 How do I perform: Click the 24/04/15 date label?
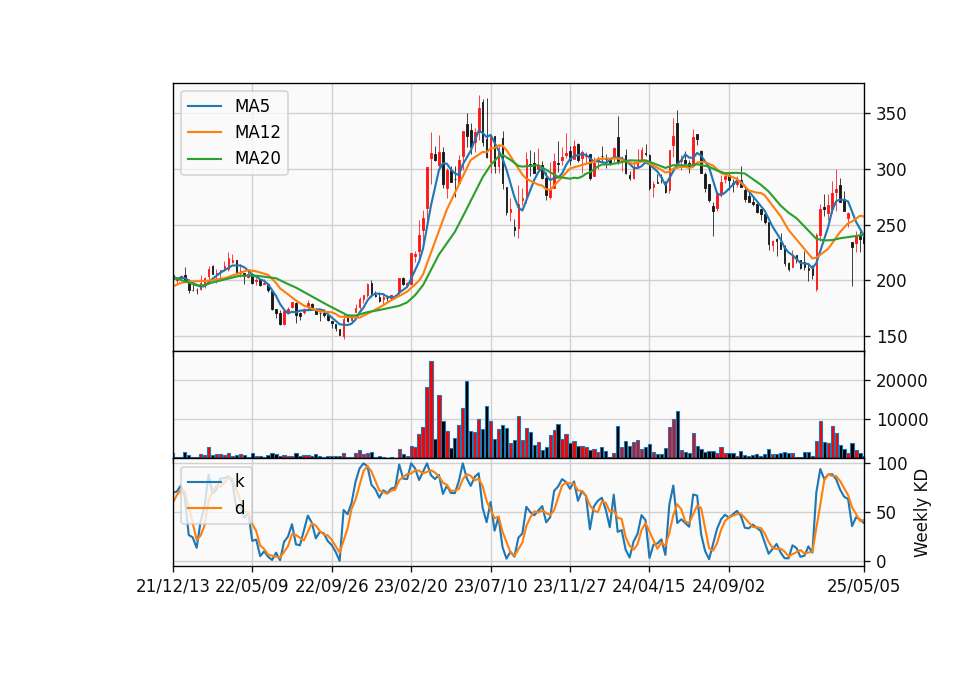(649, 587)
